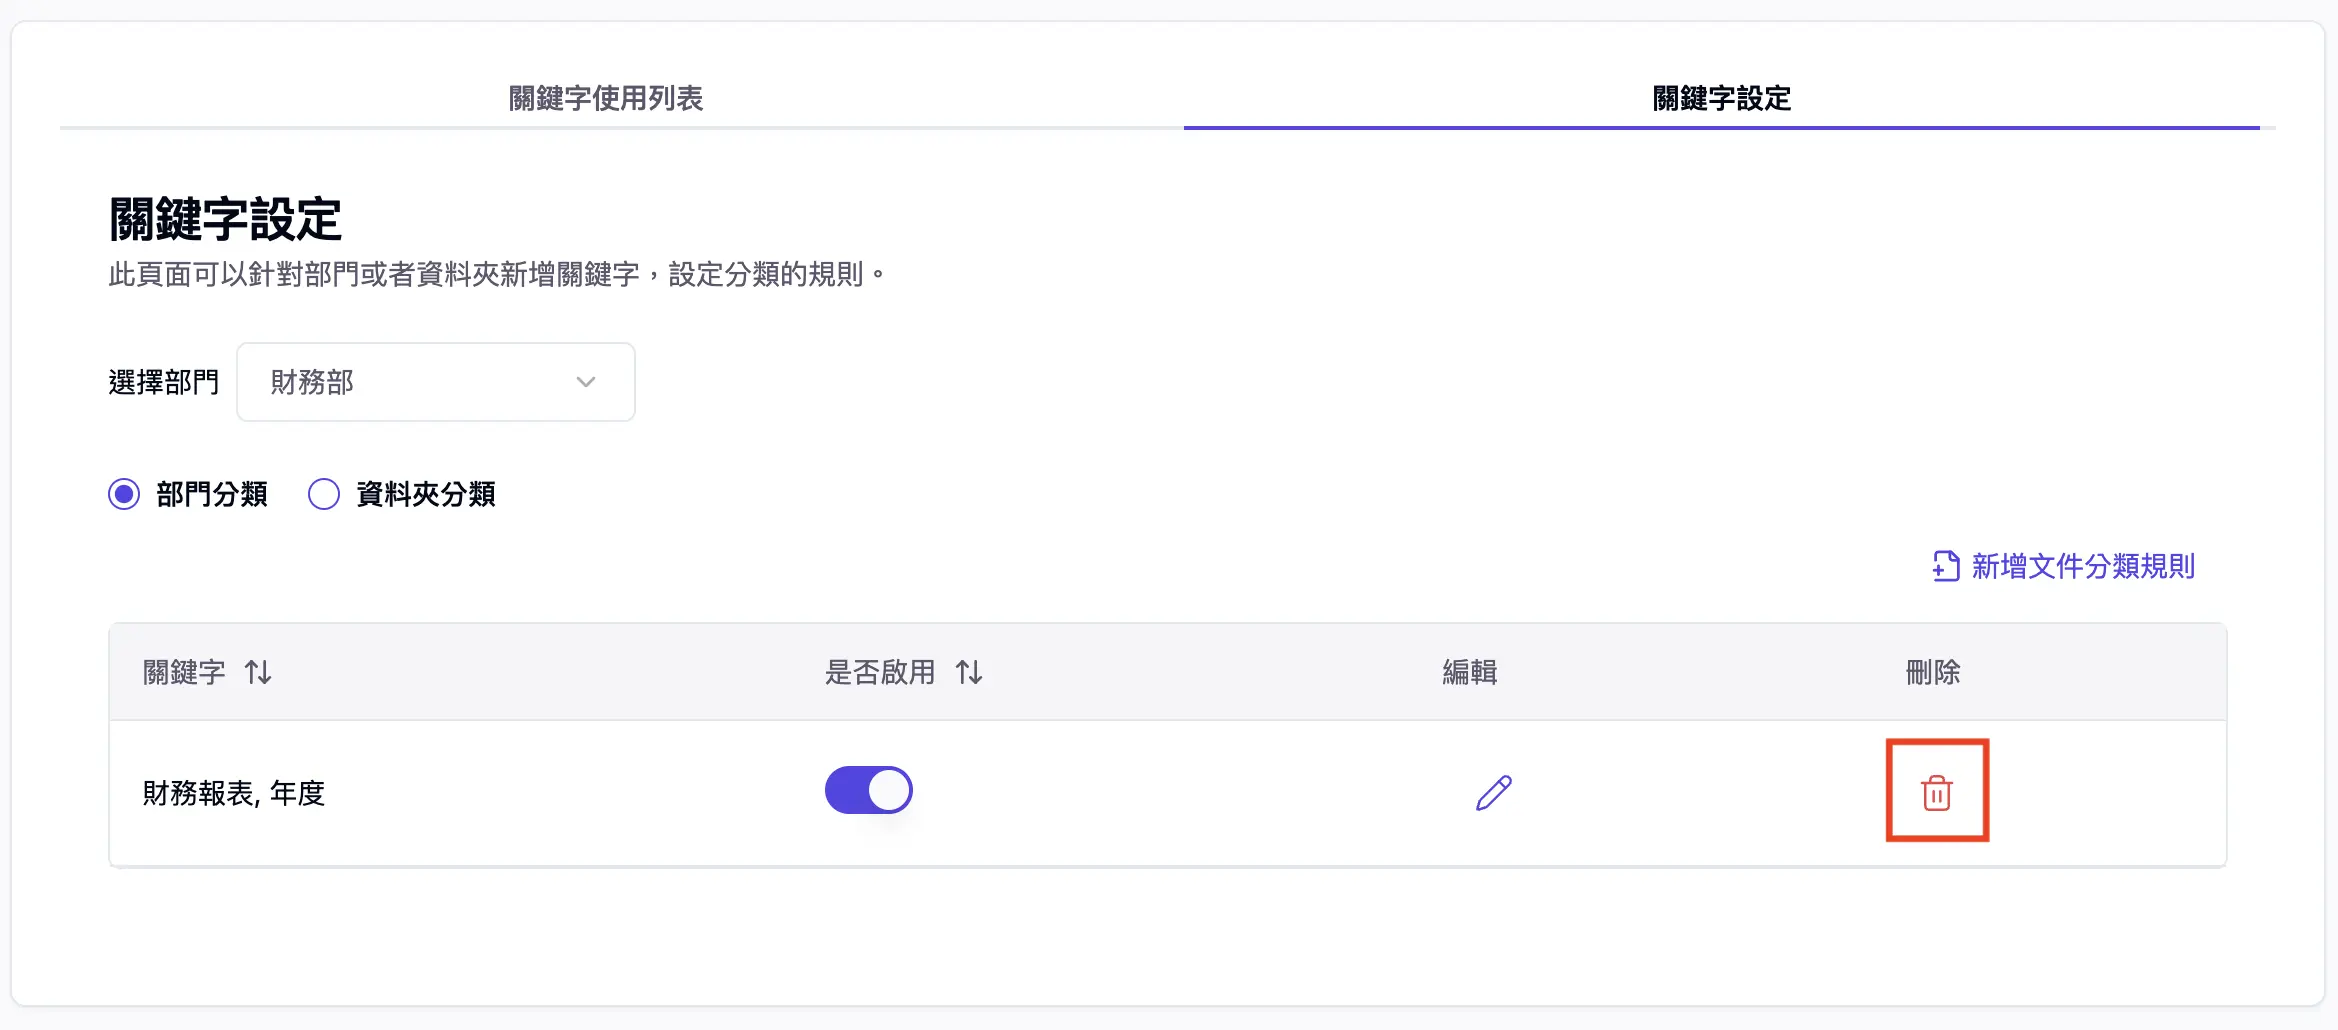
Task: Open the 選擇部門 department dropdown
Action: click(435, 381)
